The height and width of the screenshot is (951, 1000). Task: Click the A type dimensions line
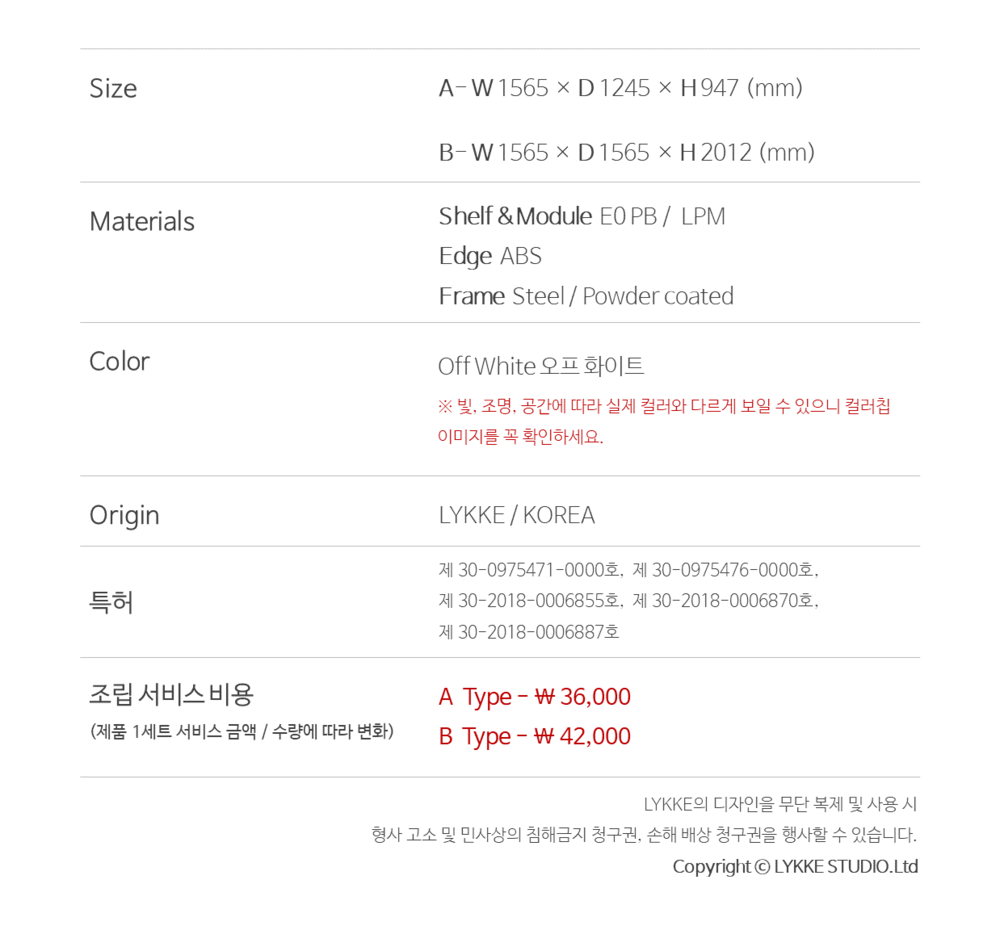[x=620, y=88]
